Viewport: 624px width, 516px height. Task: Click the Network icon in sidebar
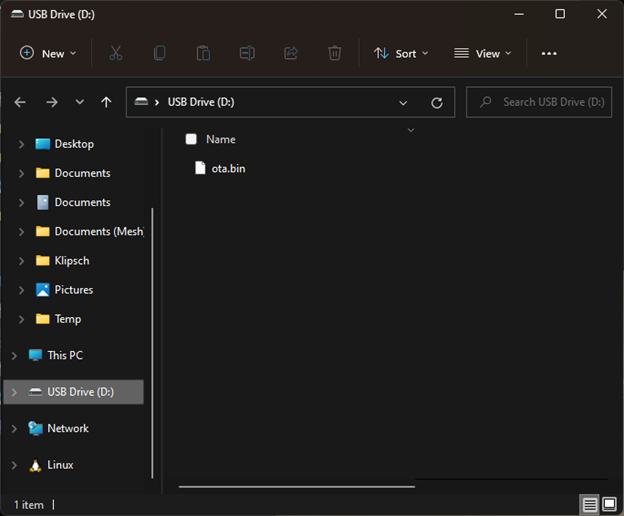coord(35,428)
